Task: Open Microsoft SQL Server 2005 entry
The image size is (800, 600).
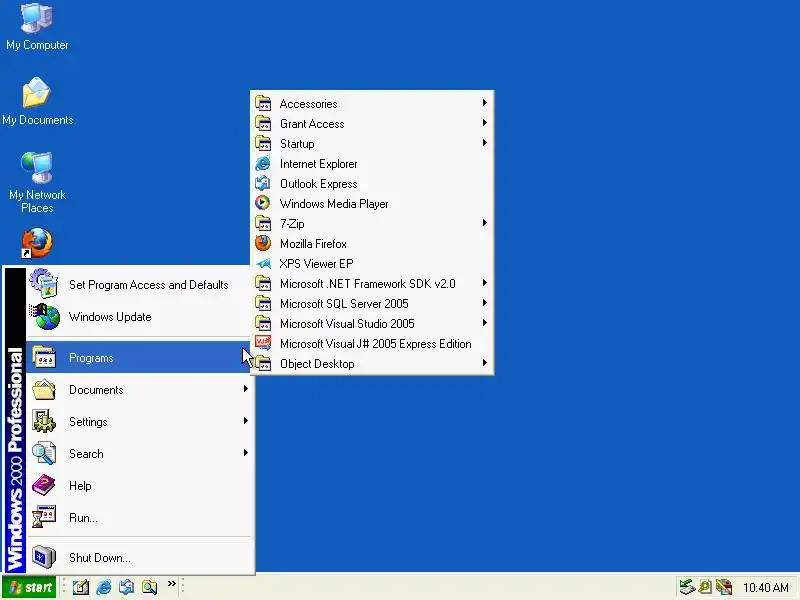Action: [x=372, y=304]
